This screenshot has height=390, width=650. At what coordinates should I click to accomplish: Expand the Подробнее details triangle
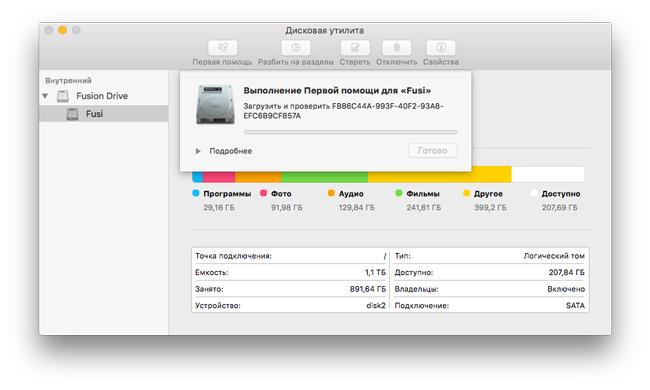(198, 151)
